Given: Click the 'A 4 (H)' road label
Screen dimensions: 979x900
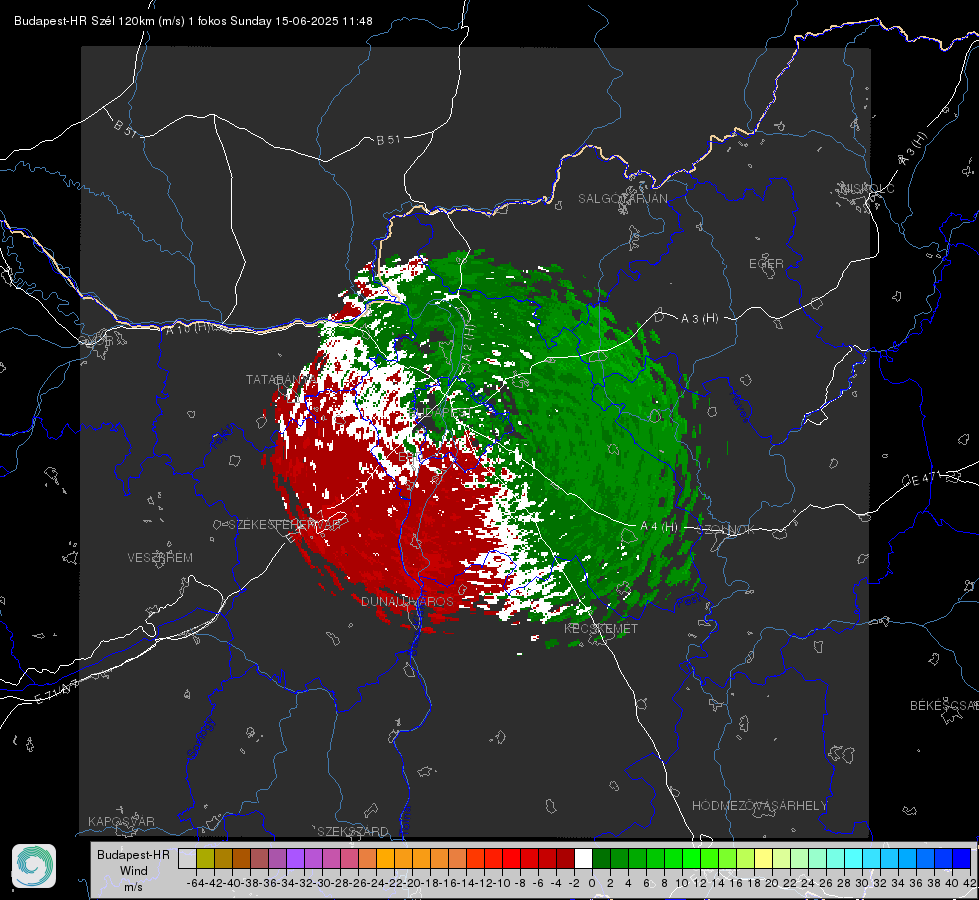Looking at the screenshot, I should (x=659, y=527).
